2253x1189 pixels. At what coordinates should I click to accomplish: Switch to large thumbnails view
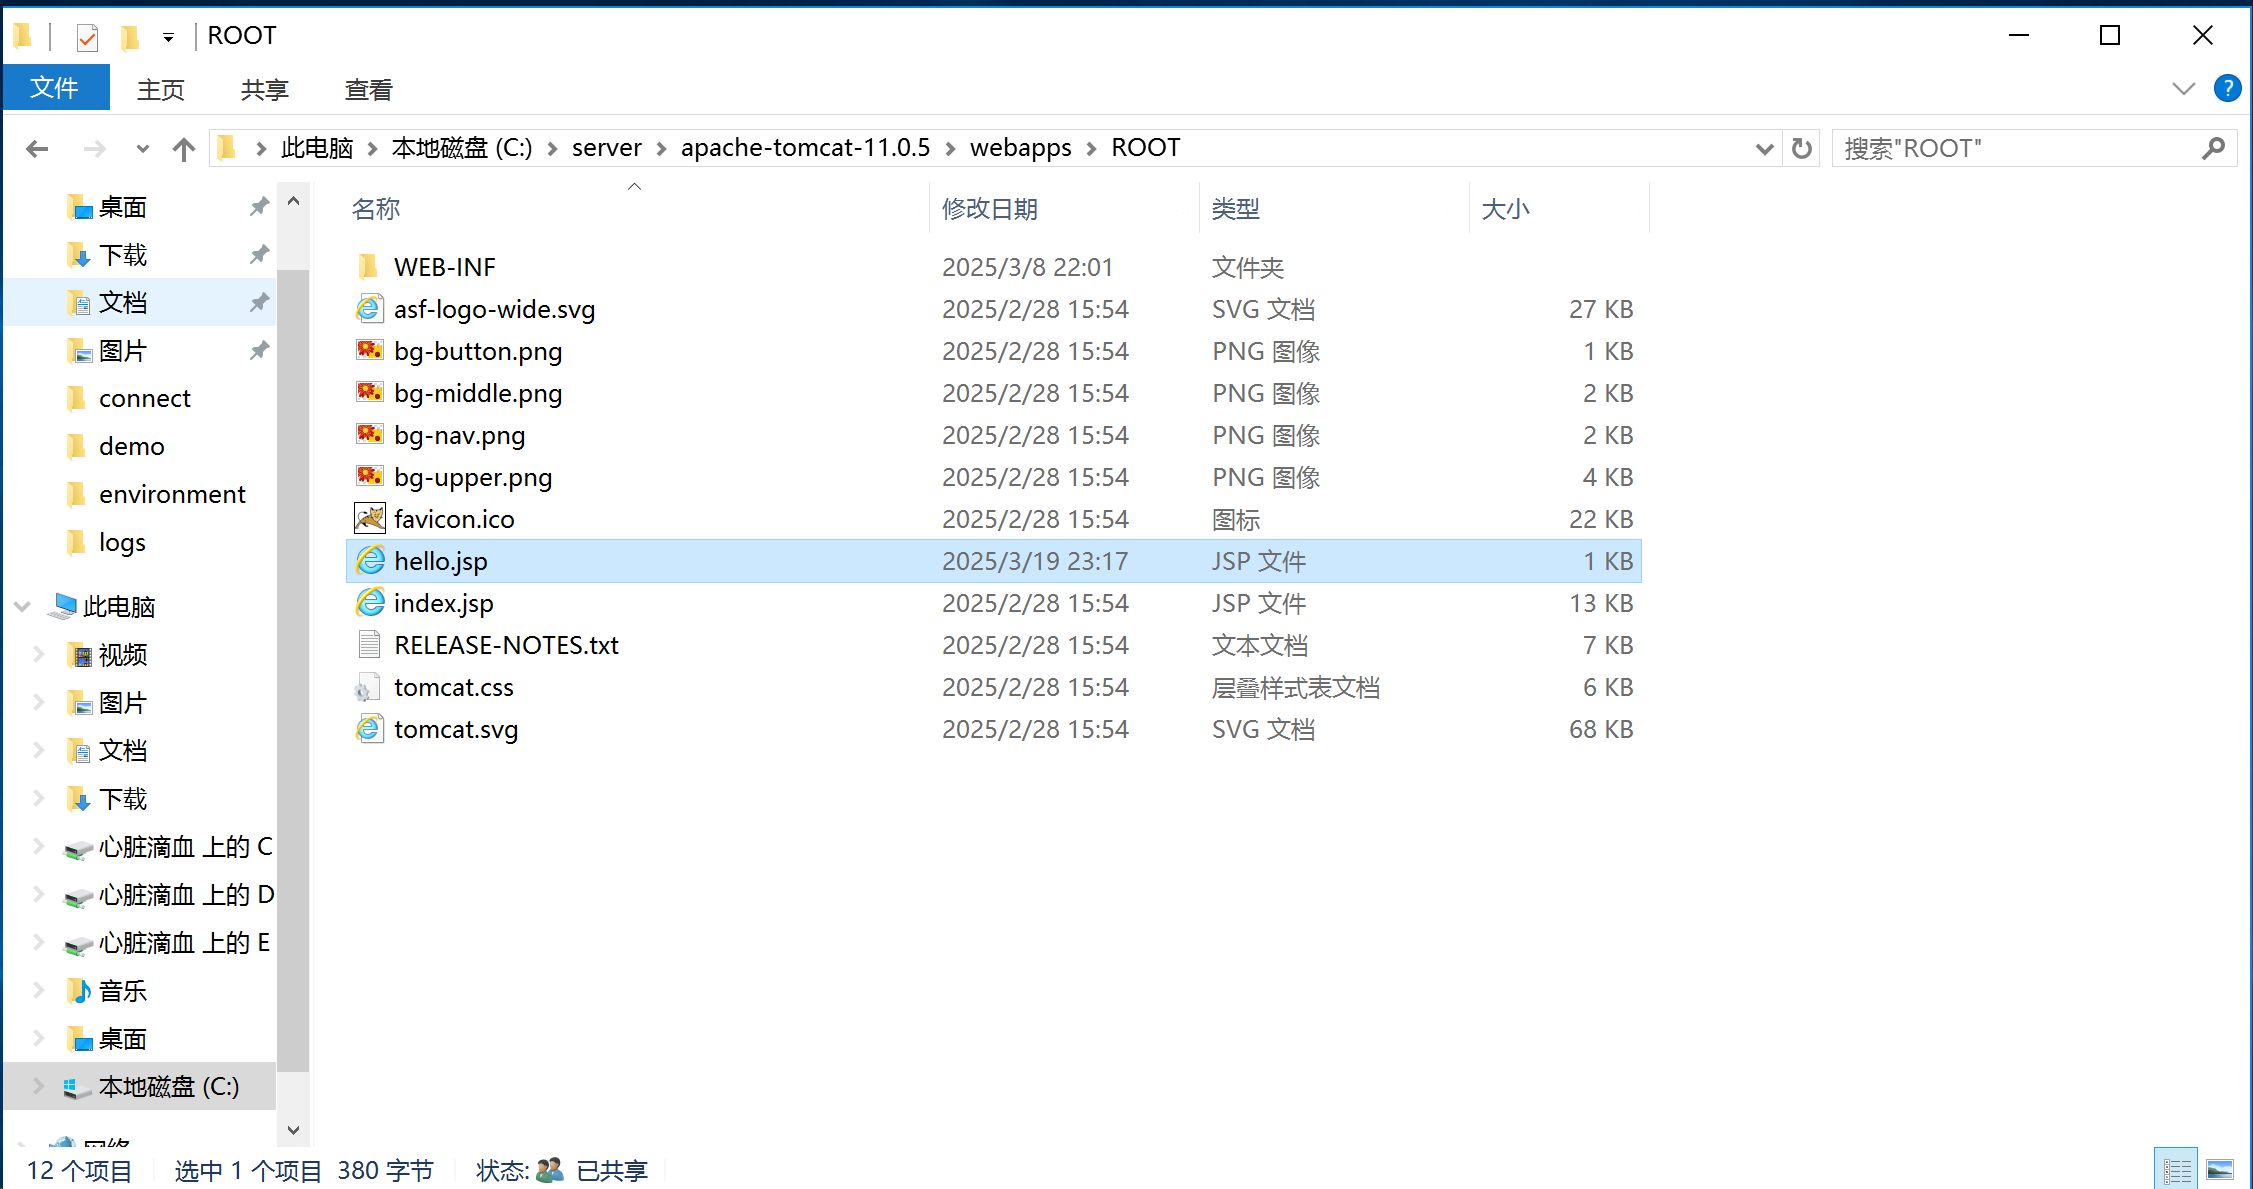pyautogui.click(x=2220, y=1169)
